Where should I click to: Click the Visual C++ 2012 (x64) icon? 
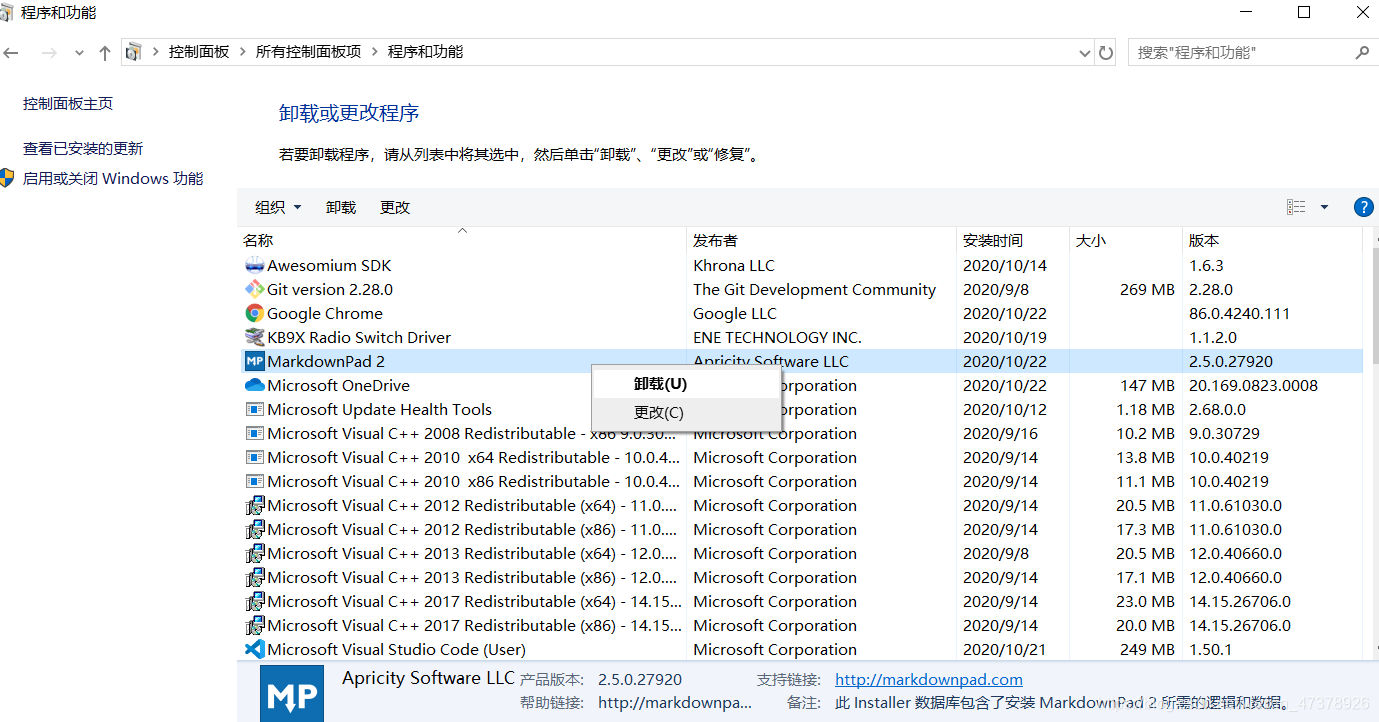click(254, 505)
